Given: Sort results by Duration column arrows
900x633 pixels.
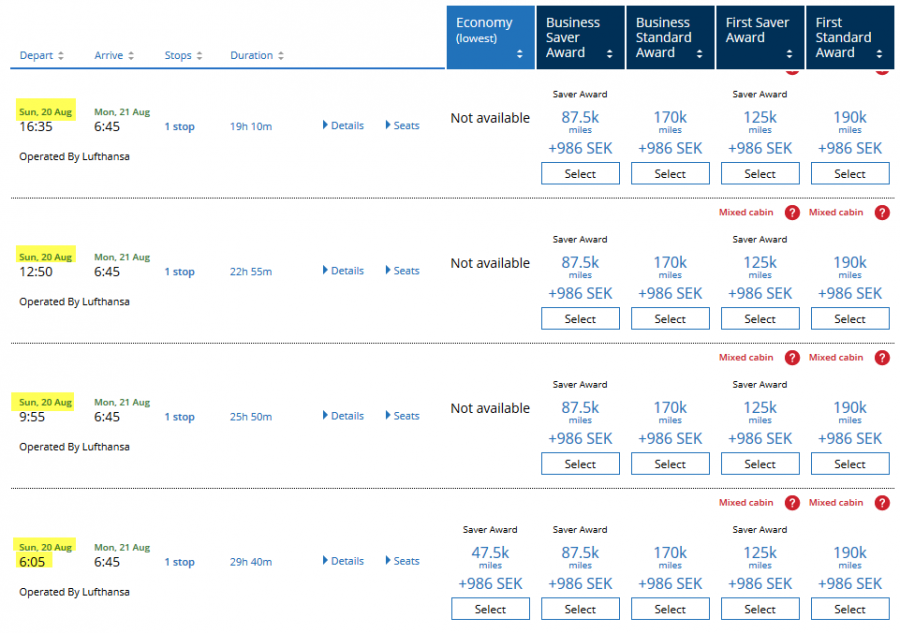Looking at the screenshot, I should [x=281, y=56].
